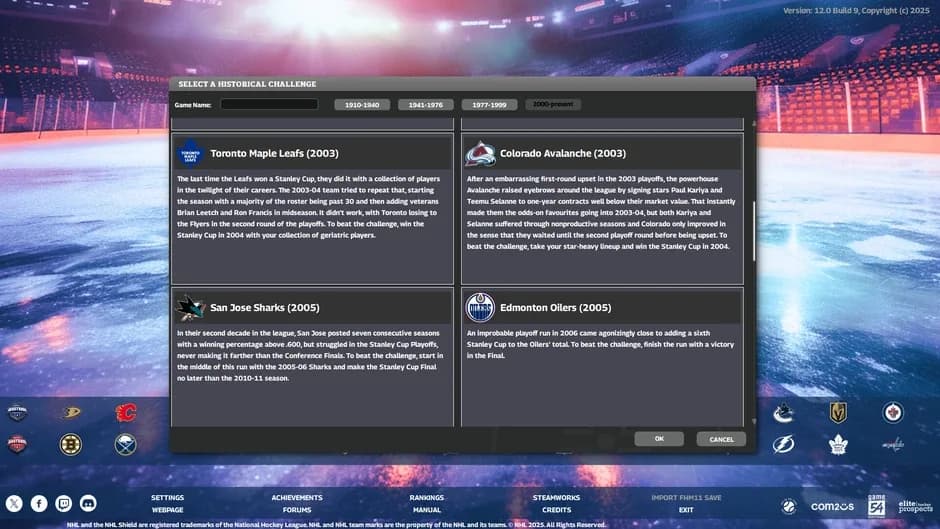
Task: Click the scrollbar up arrow
Action: (754, 123)
